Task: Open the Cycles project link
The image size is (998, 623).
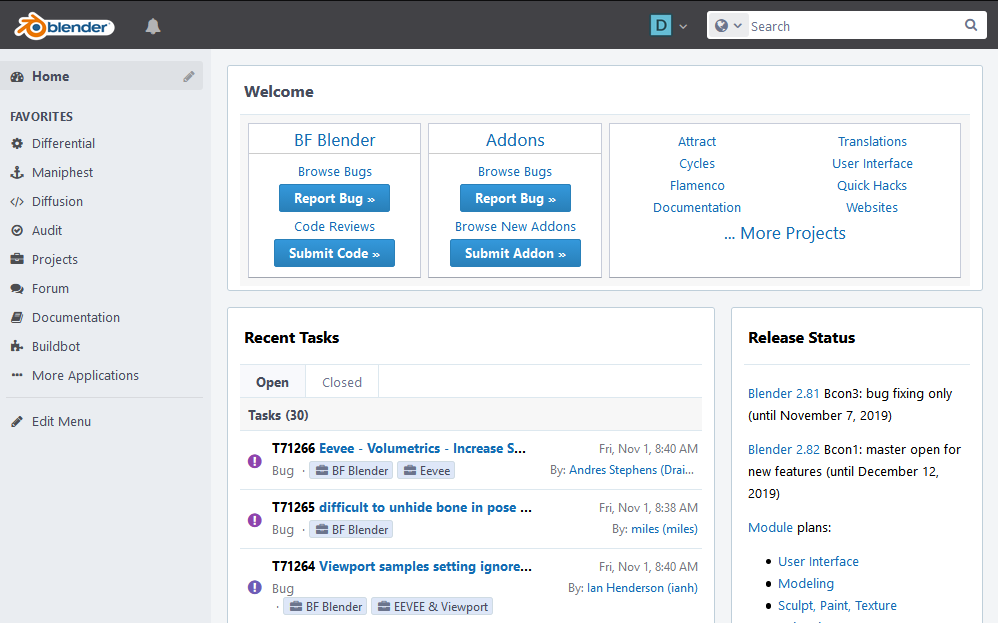Action: pyautogui.click(x=697, y=164)
